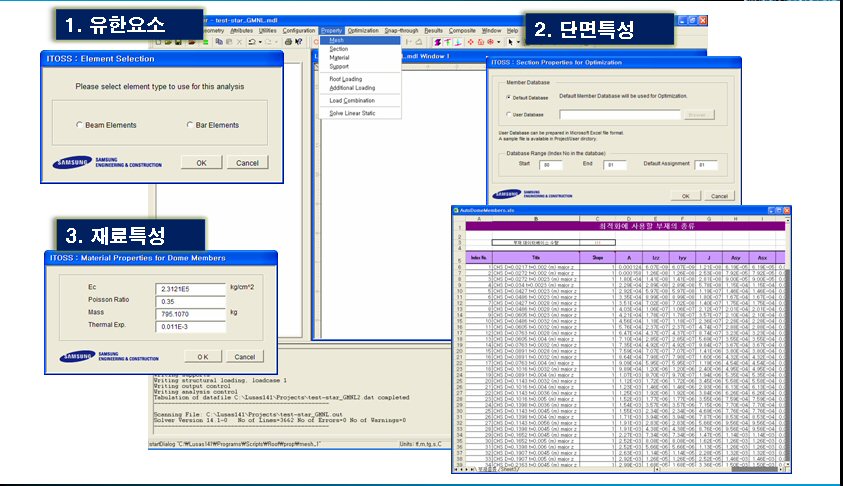Viewport: 843px width, 486px height.
Task: Select the Bar Elements radio button
Action: click(x=188, y=125)
